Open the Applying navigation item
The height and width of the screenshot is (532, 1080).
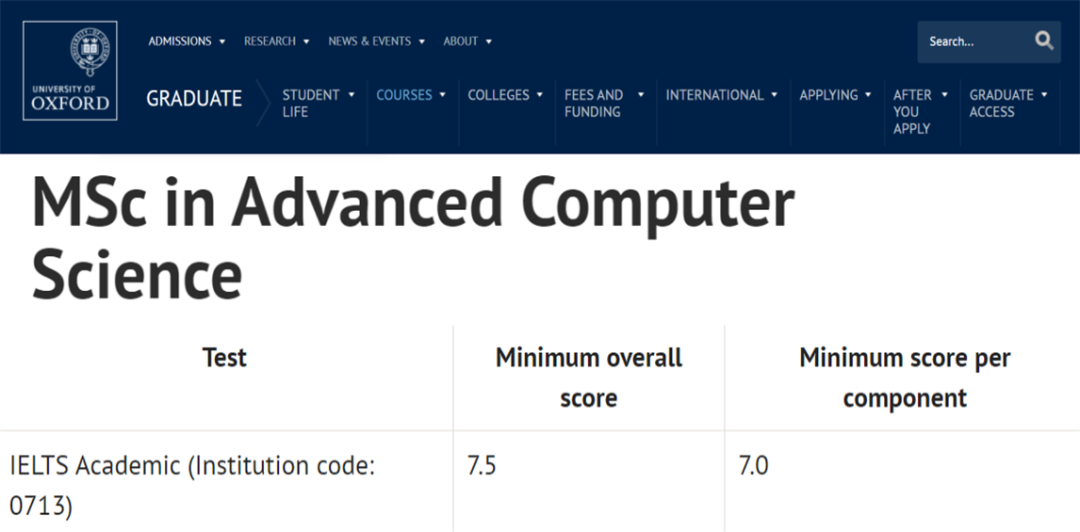pos(829,95)
